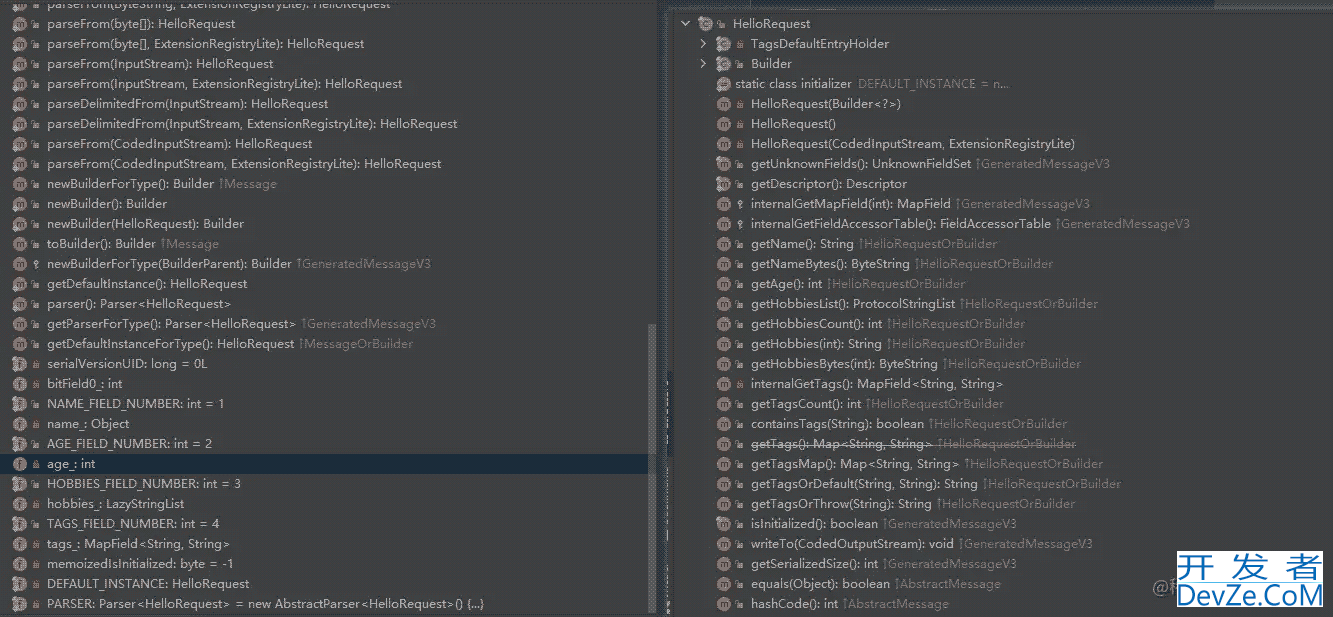Select parseFrom(CodedInputStream): HelloRequest
The width and height of the screenshot is (1333, 617).
point(180,143)
